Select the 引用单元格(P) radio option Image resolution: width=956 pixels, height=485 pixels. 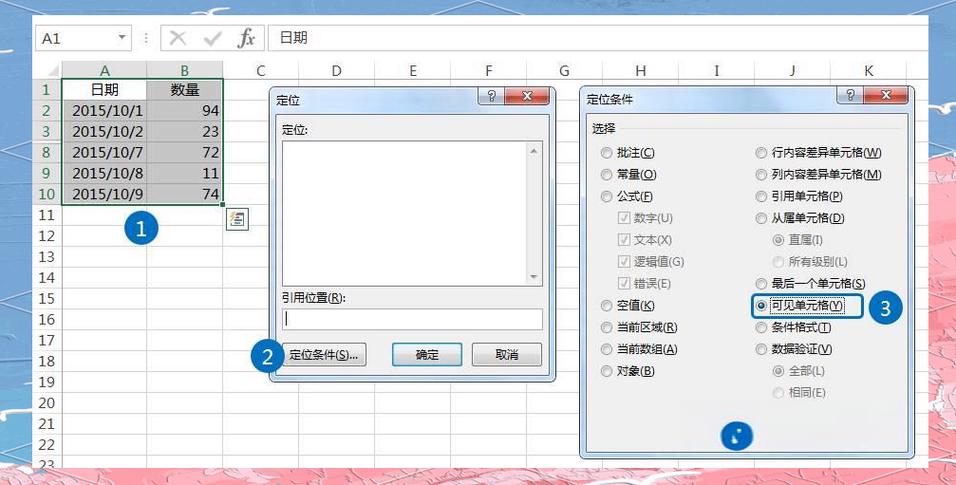click(x=799, y=196)
